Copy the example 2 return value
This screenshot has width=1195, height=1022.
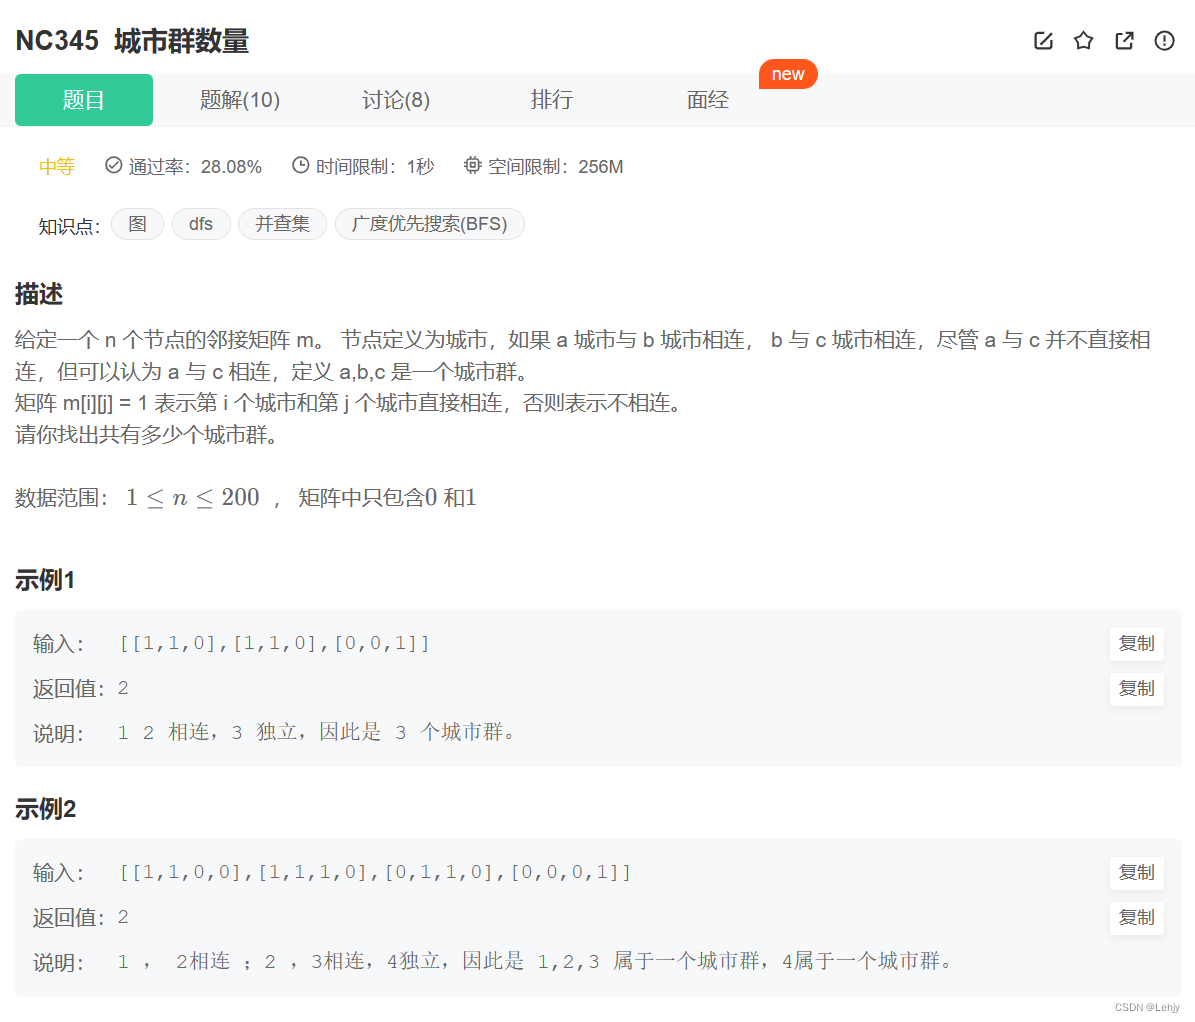[1136, 918]
